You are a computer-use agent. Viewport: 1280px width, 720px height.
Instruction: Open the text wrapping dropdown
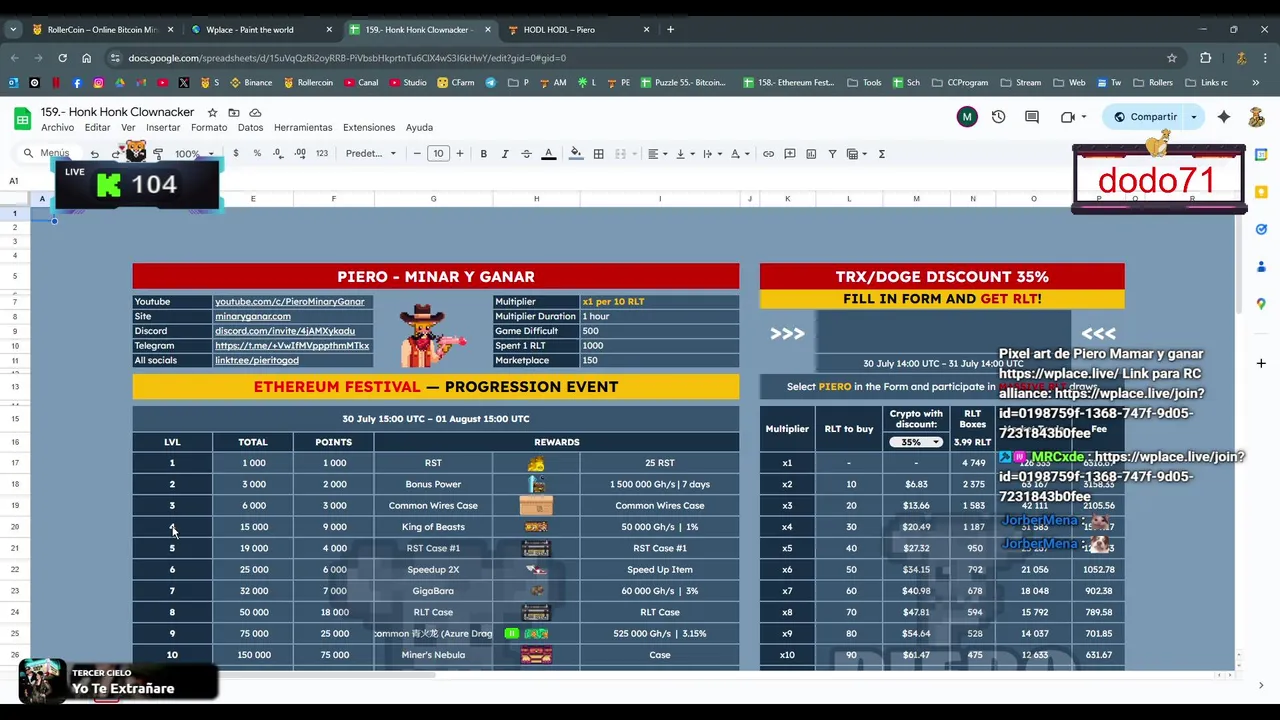coord(711,154)
